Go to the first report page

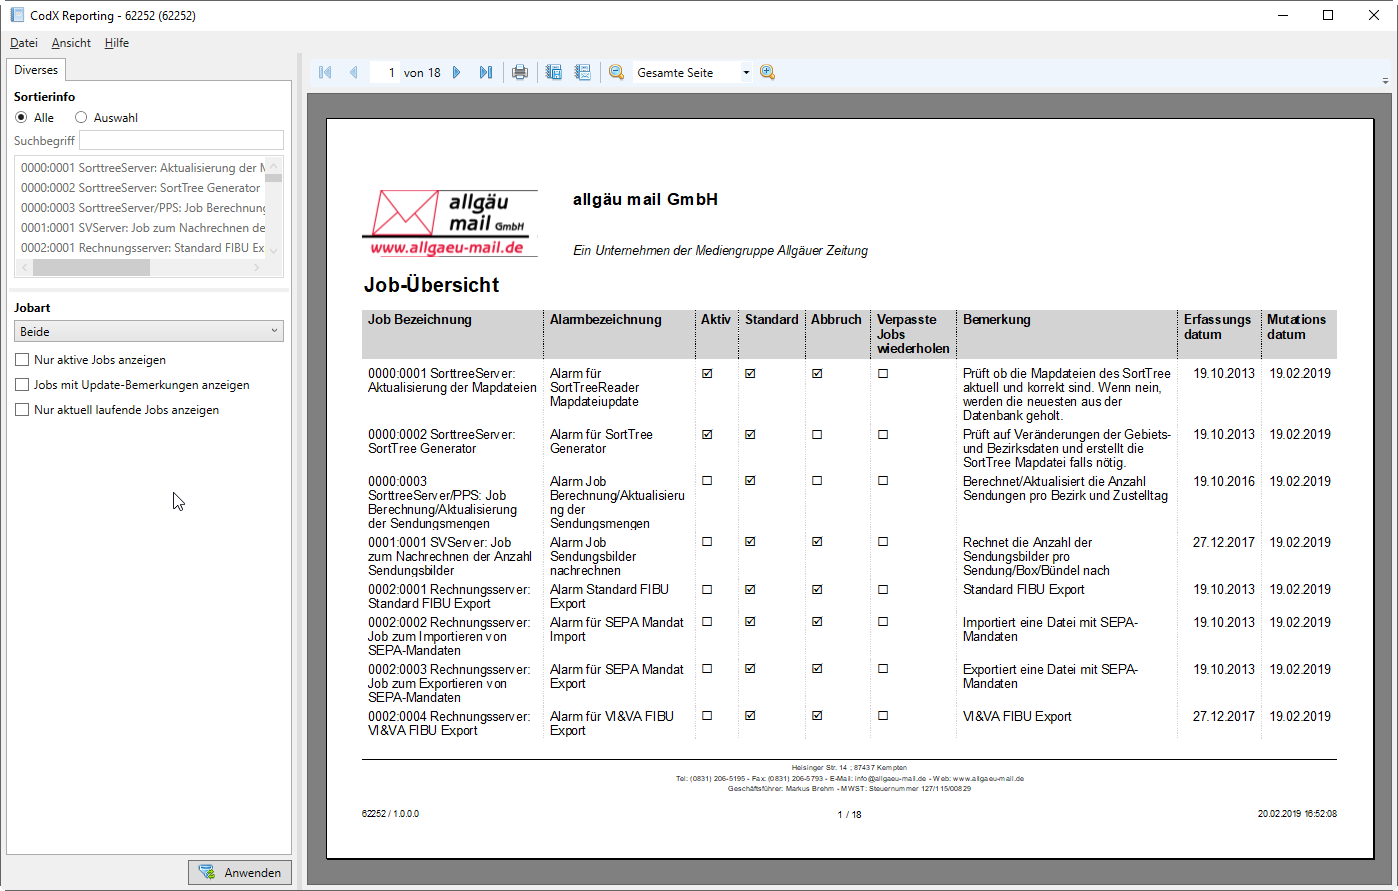tap(325, 72)
